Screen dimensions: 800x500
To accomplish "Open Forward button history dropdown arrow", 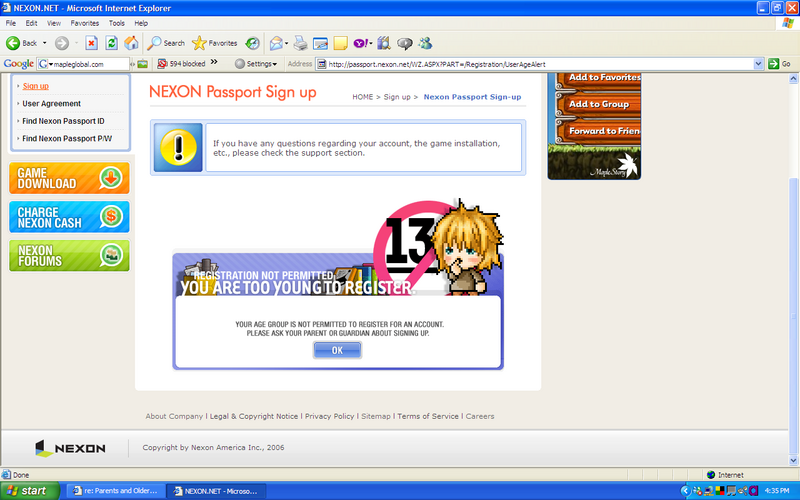I will (x=76, y=43).
